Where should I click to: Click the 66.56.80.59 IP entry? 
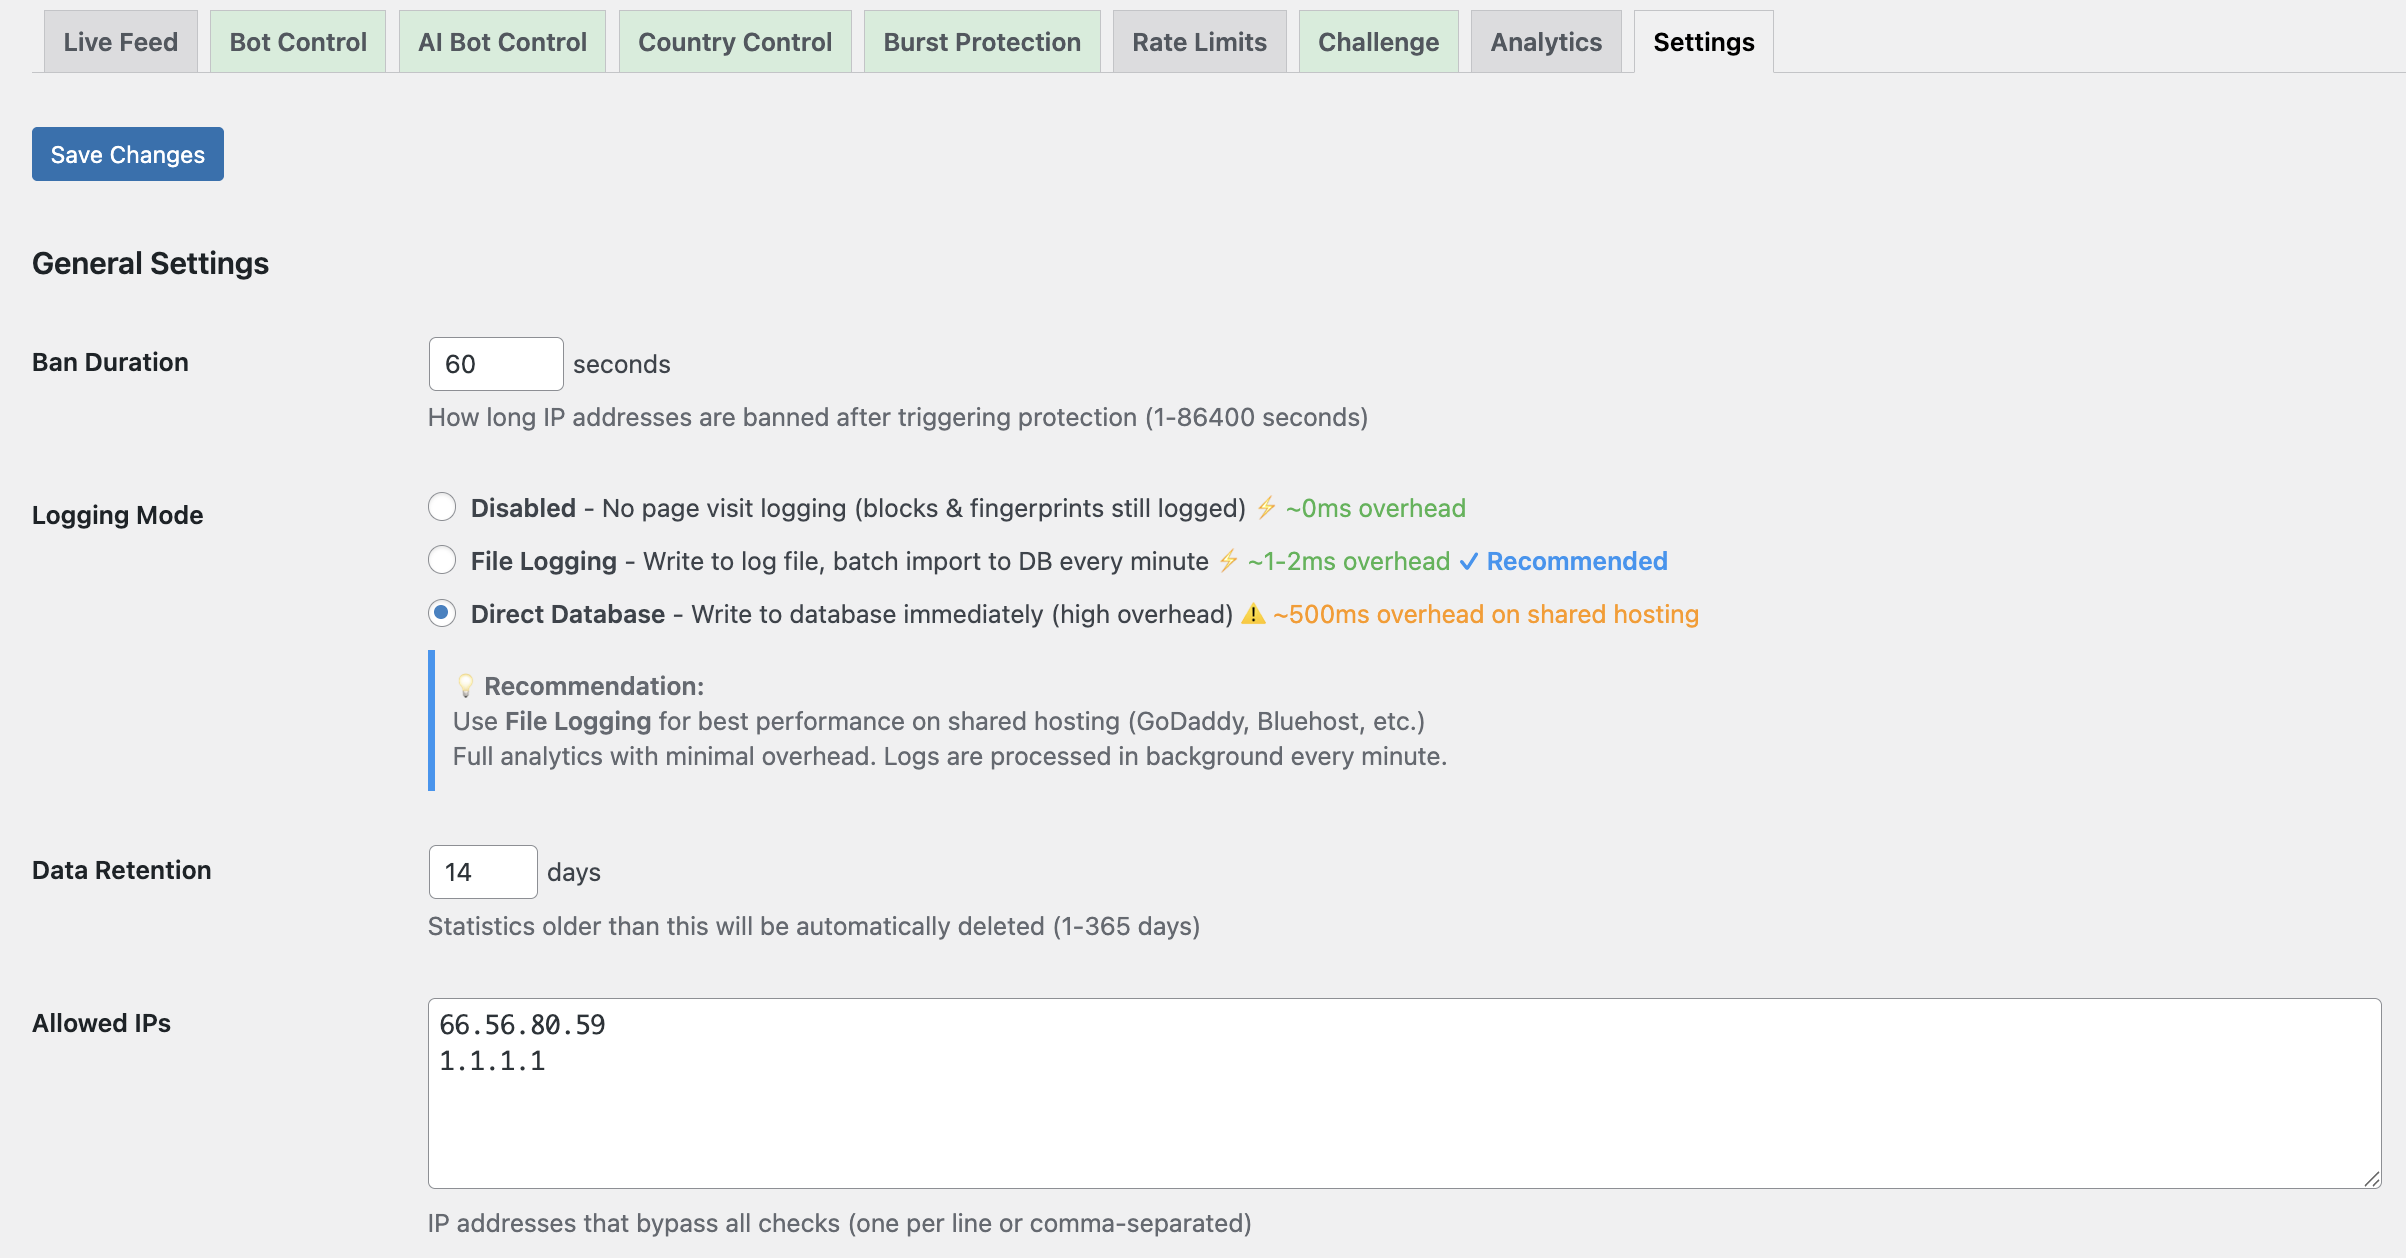(x=522, y=1025)
